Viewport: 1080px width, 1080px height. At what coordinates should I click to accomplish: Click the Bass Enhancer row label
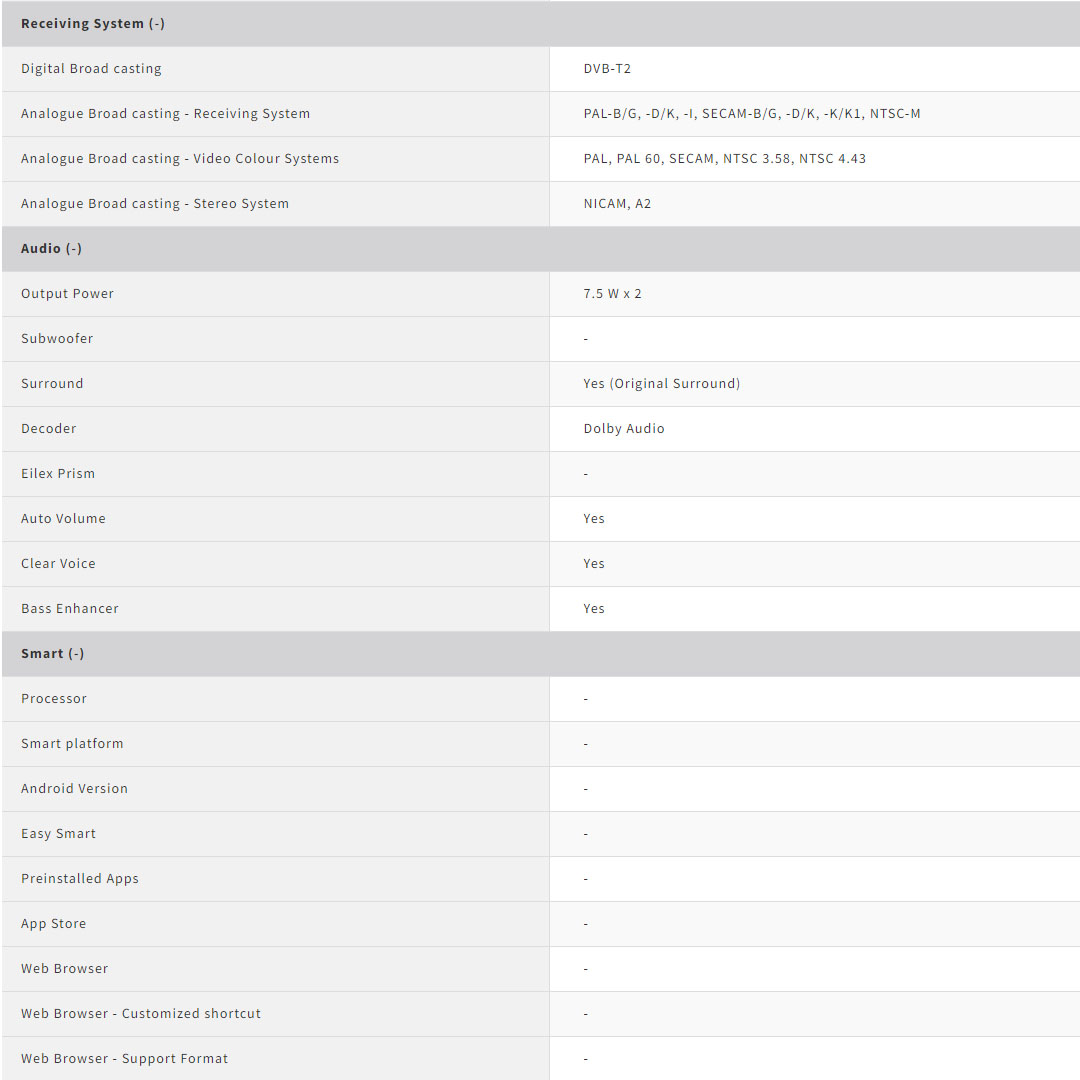pos(70,609)
